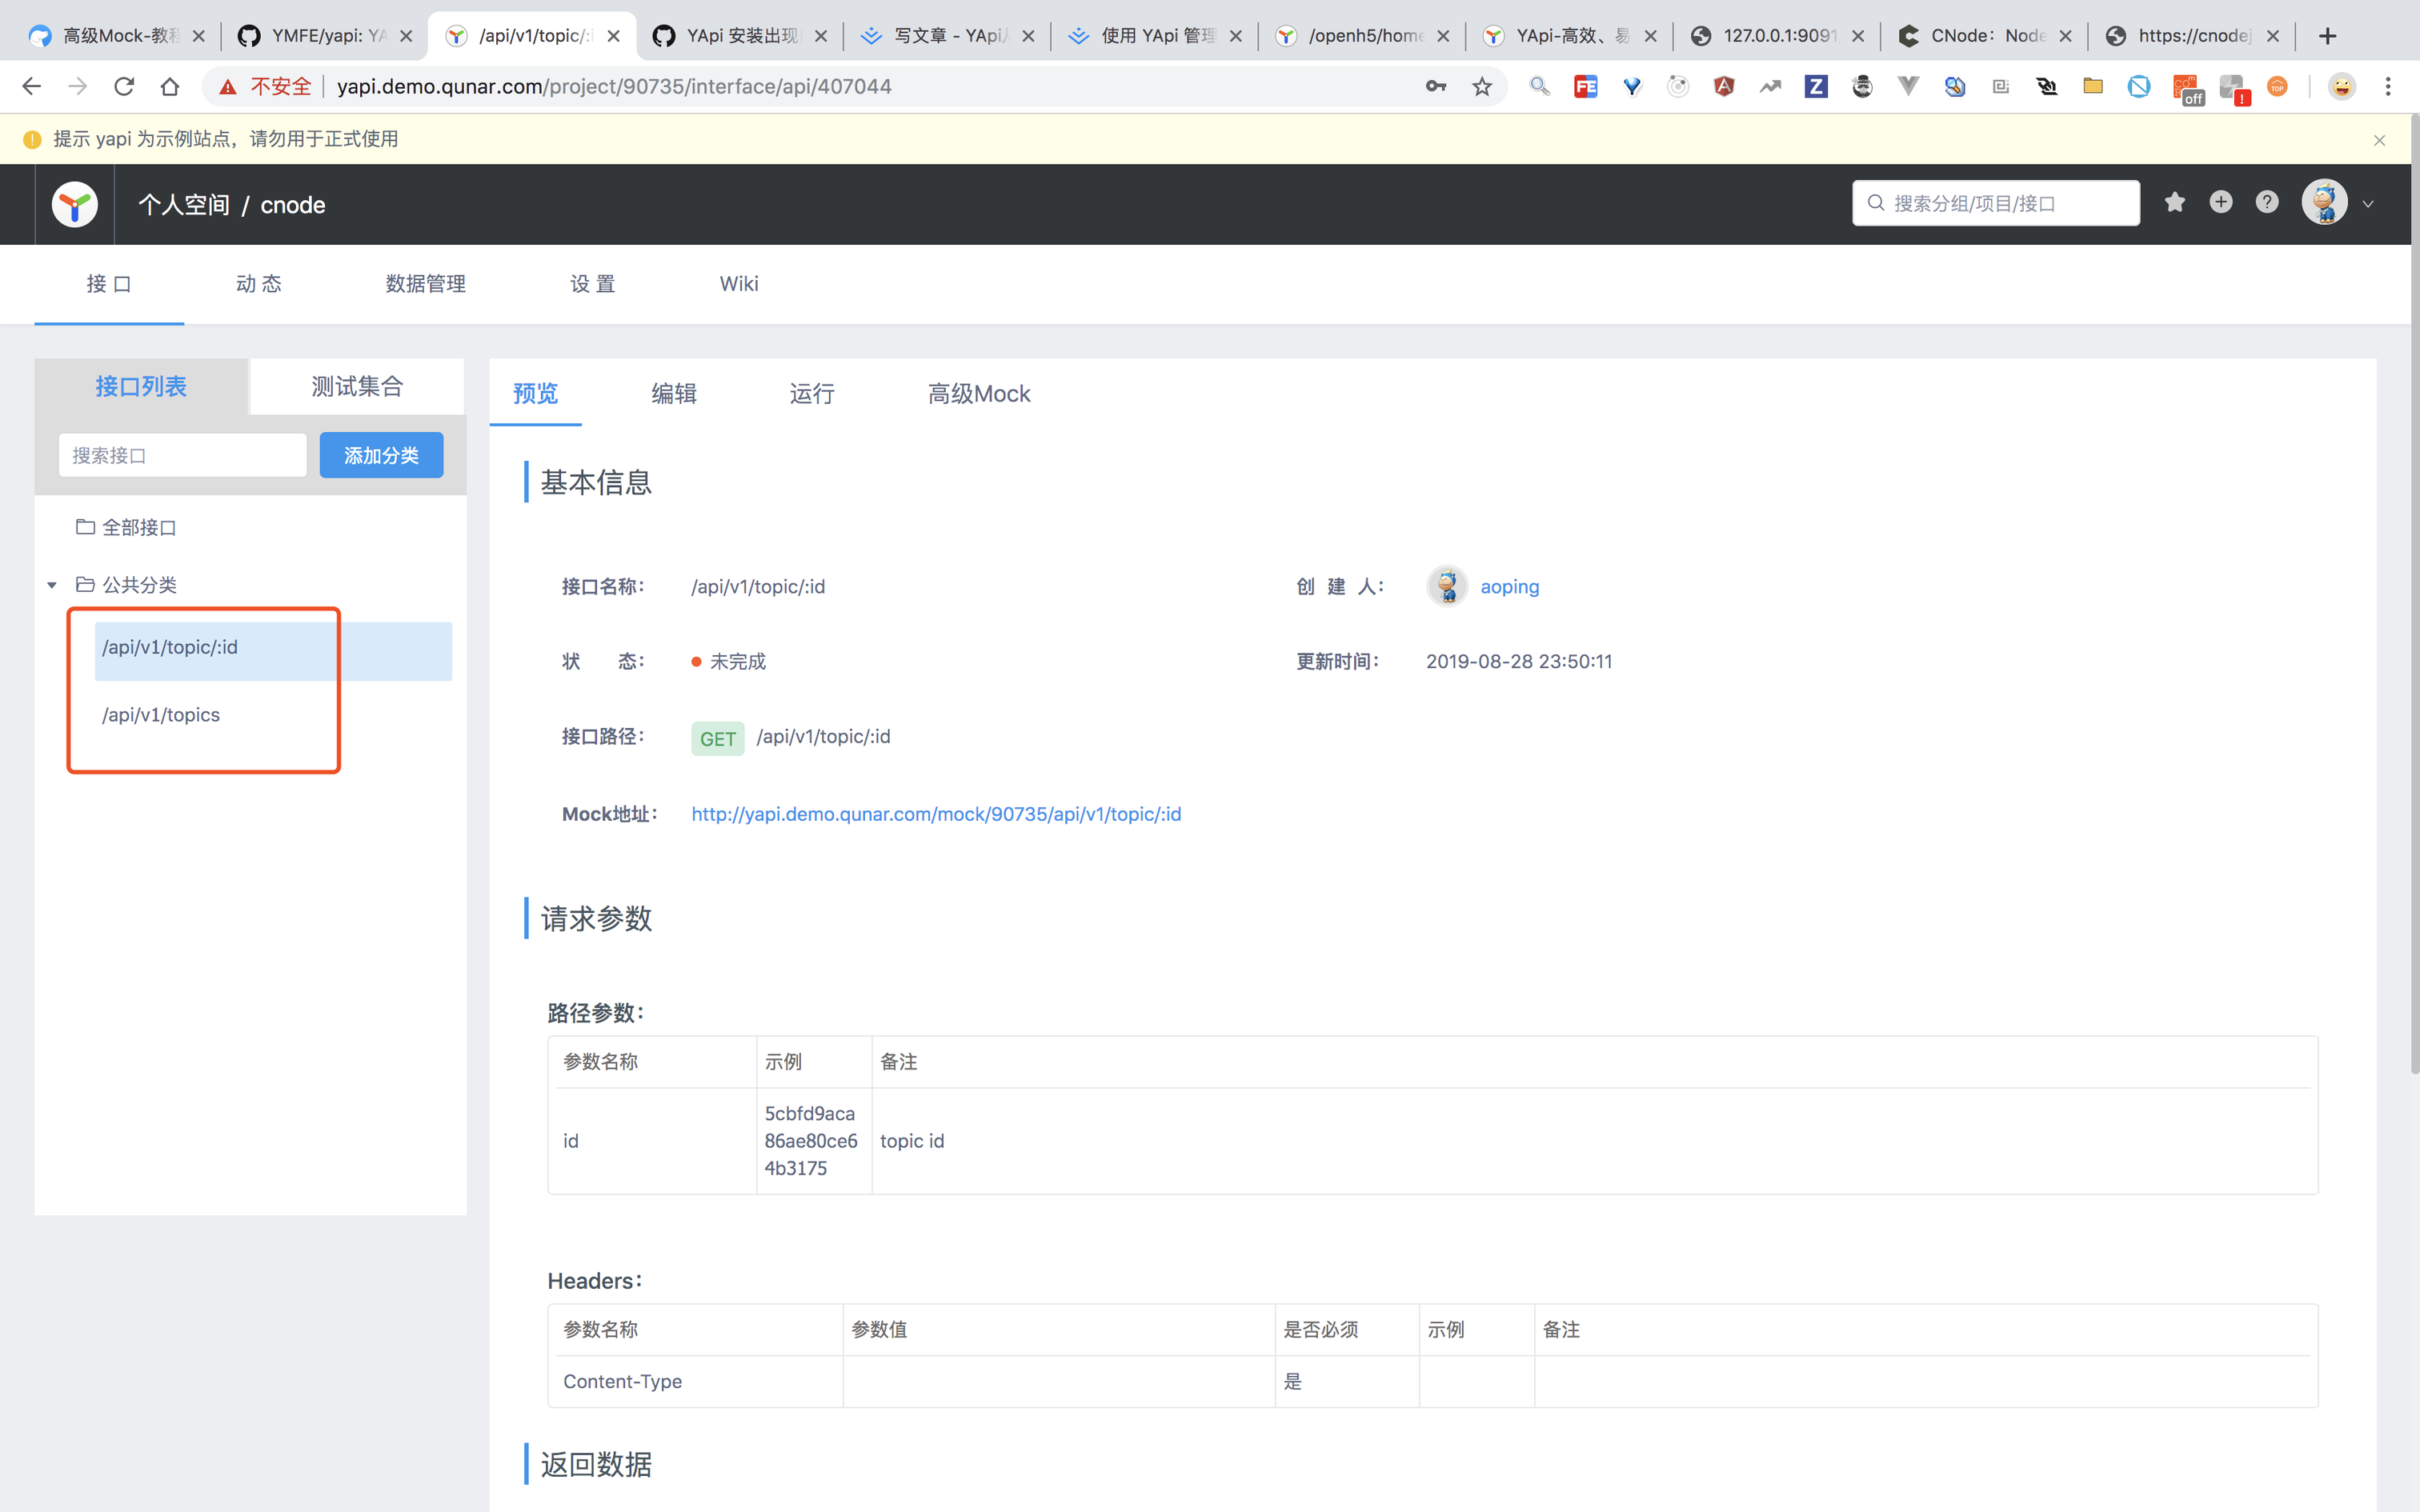Click the aoping creator avatar
Screen dimensions: 2420x1512
click(1447, 587)
